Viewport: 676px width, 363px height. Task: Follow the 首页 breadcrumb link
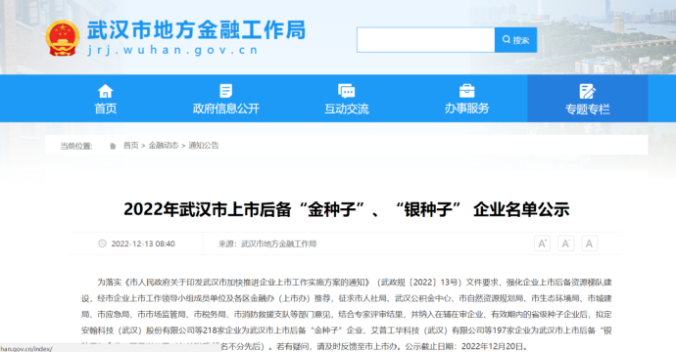[131, 146]
